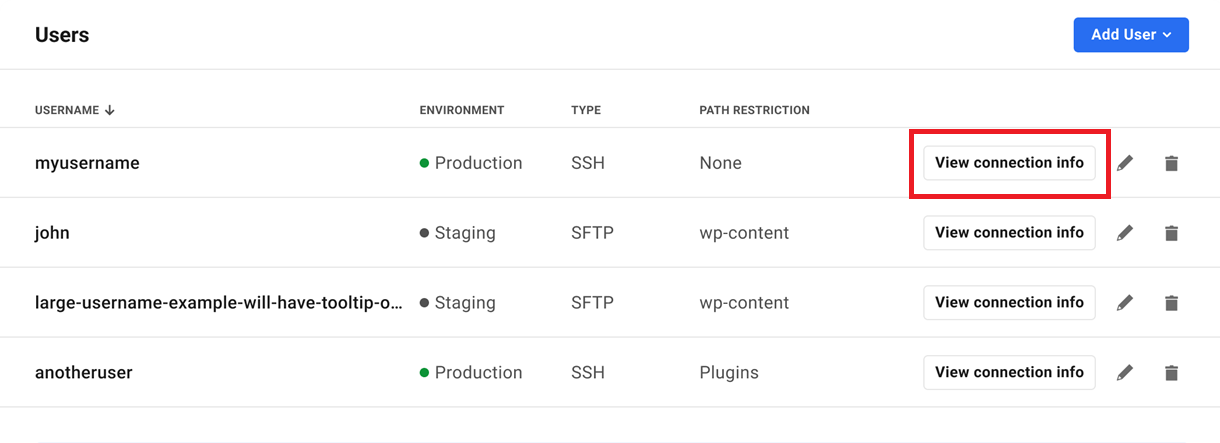Sort table by Username column header
1220x443 pixels.
(x=75, y=110)
